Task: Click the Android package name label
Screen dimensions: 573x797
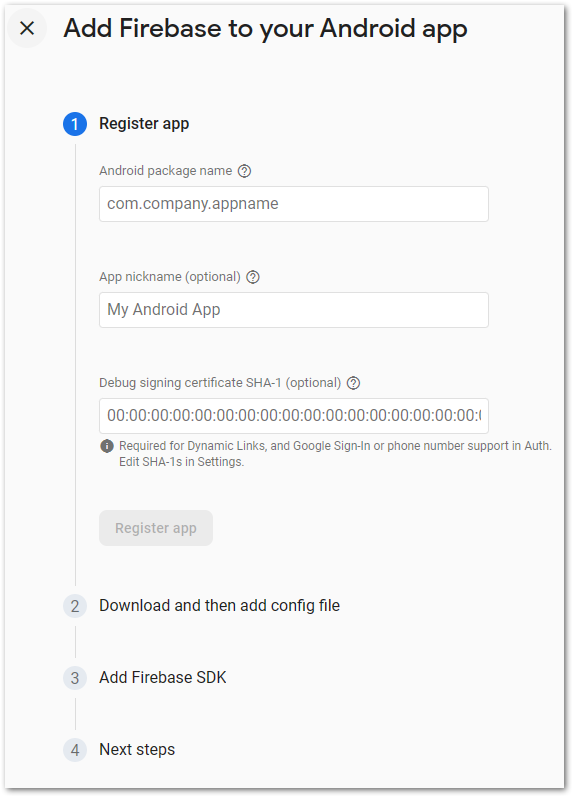Action: click(x=166, y=171)
